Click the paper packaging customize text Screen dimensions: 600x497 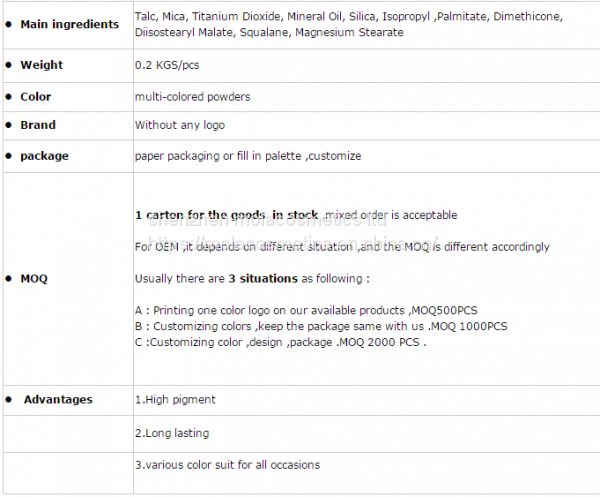click(x=248, y=156)
